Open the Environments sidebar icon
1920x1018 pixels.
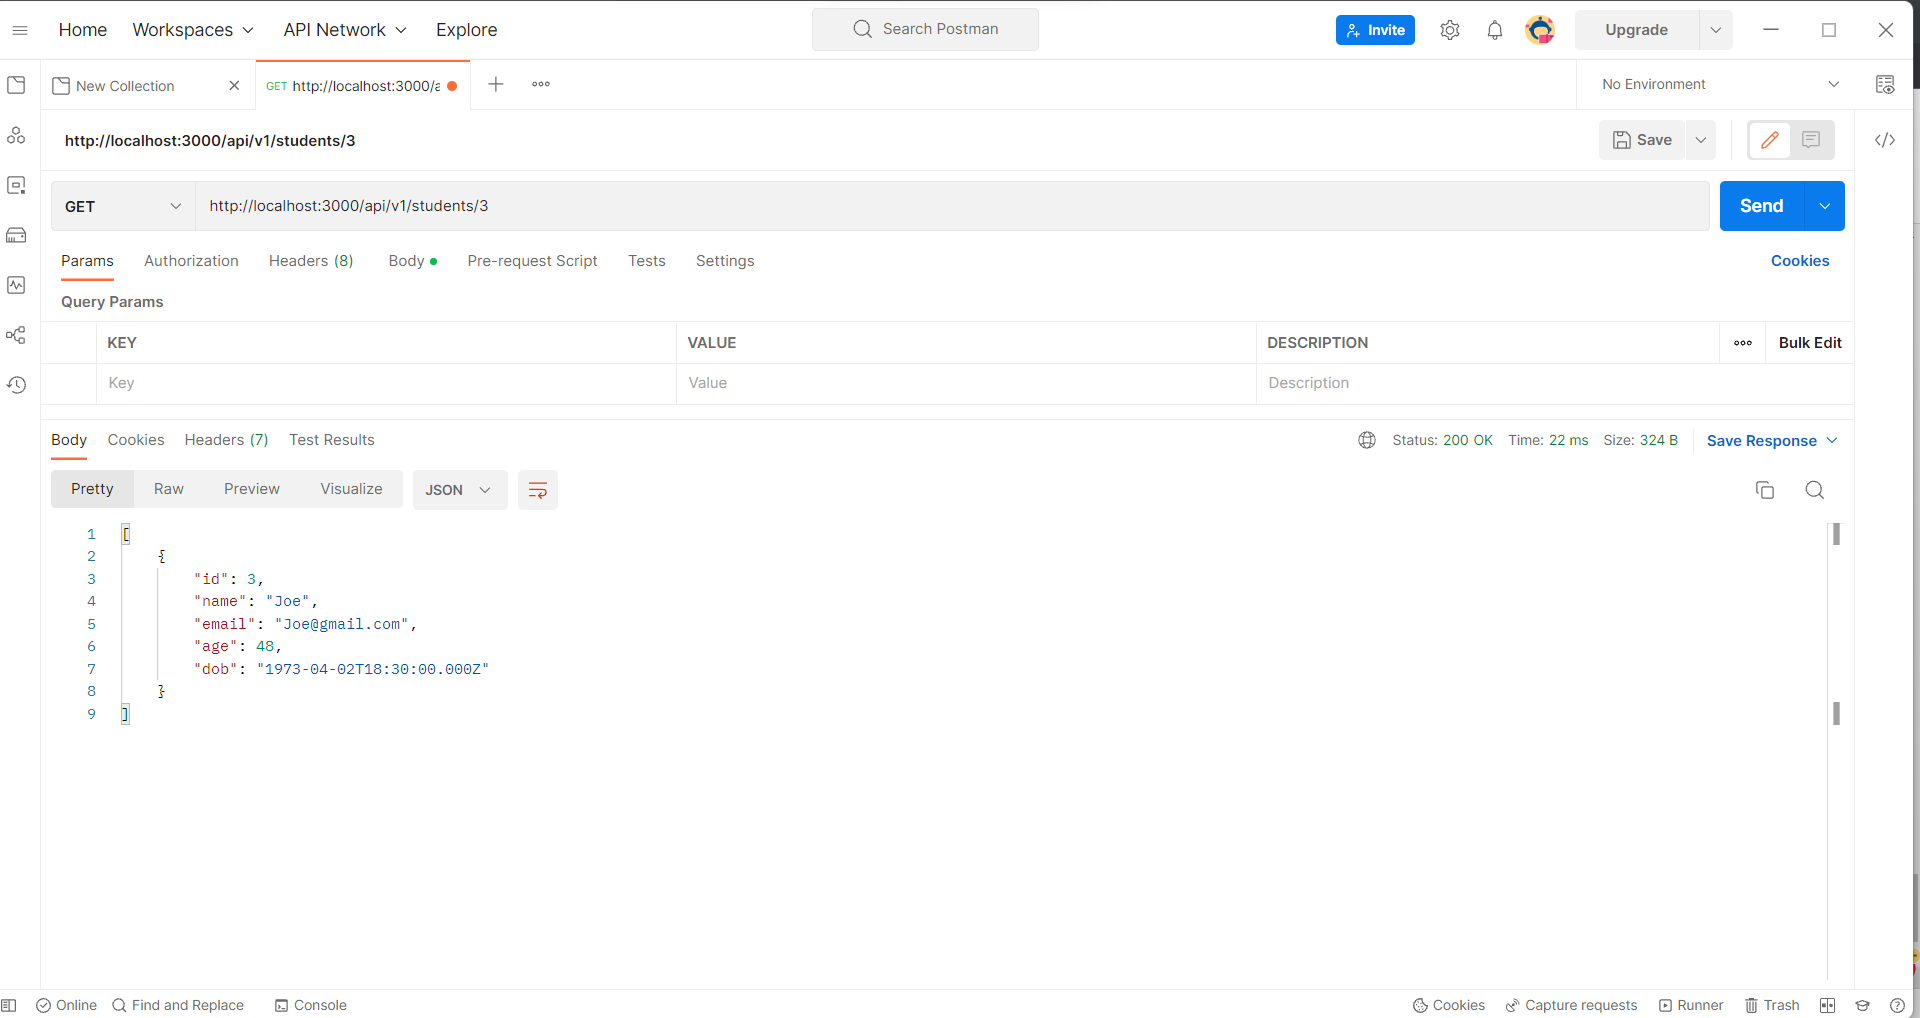16,185
